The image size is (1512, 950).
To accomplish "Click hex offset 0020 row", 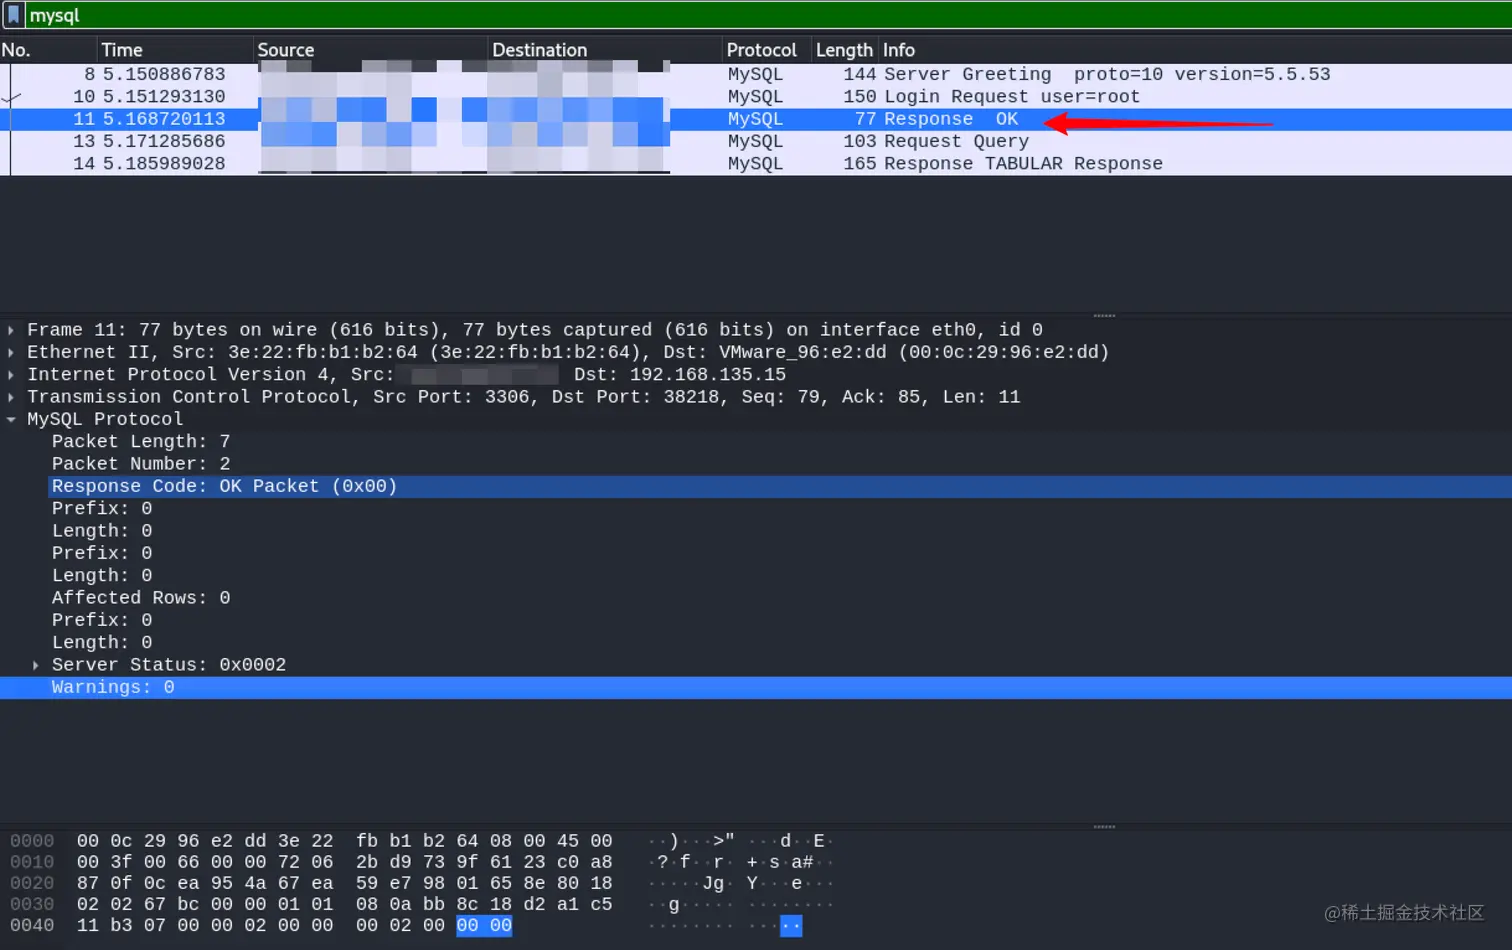I will (x=32, y=883).
